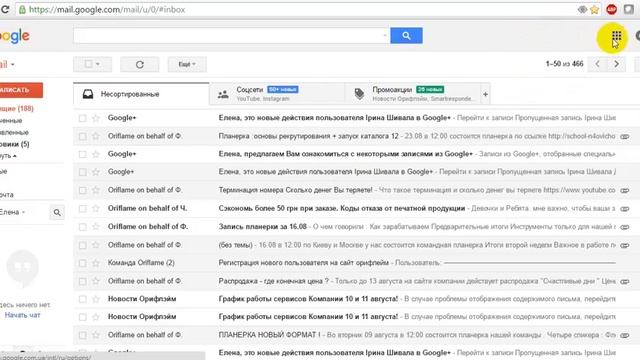This screenshot has height=360, width=640.
Task: Switch to the Промоакции tab
Action: (x=413, y=94)
